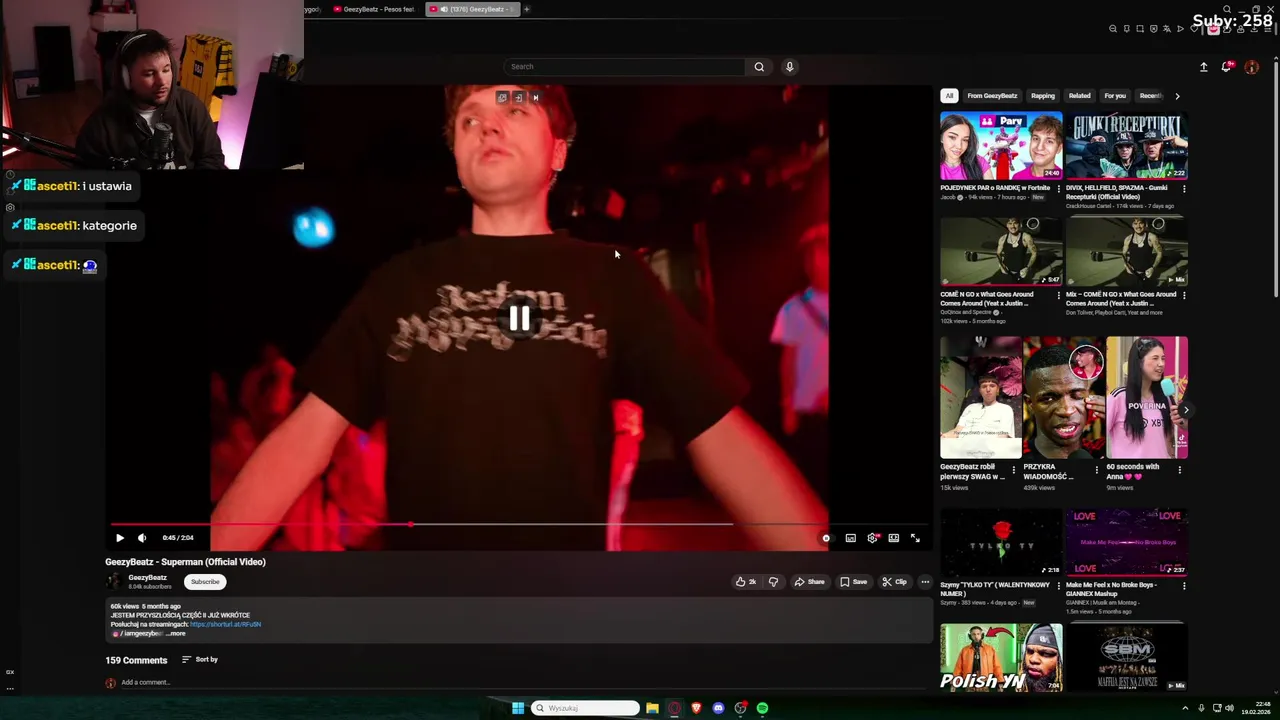Viewport: 1280px width, 720px height.
Task: Open more actions three-dot menu under video
Action: pos(925,582)
